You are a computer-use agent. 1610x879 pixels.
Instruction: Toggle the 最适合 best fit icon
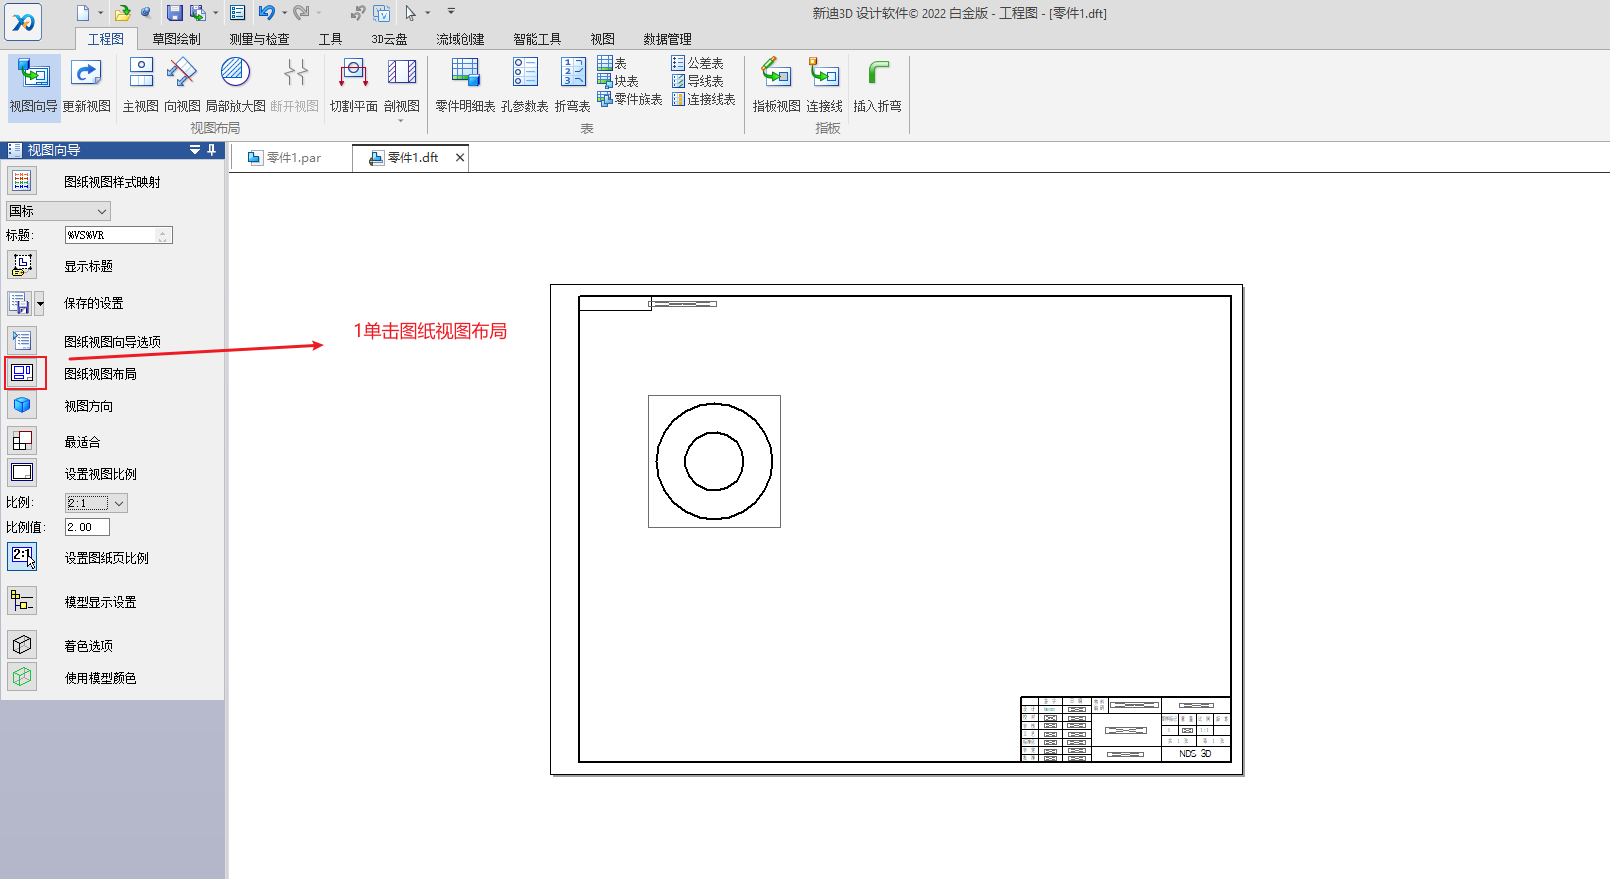point(22,441)
